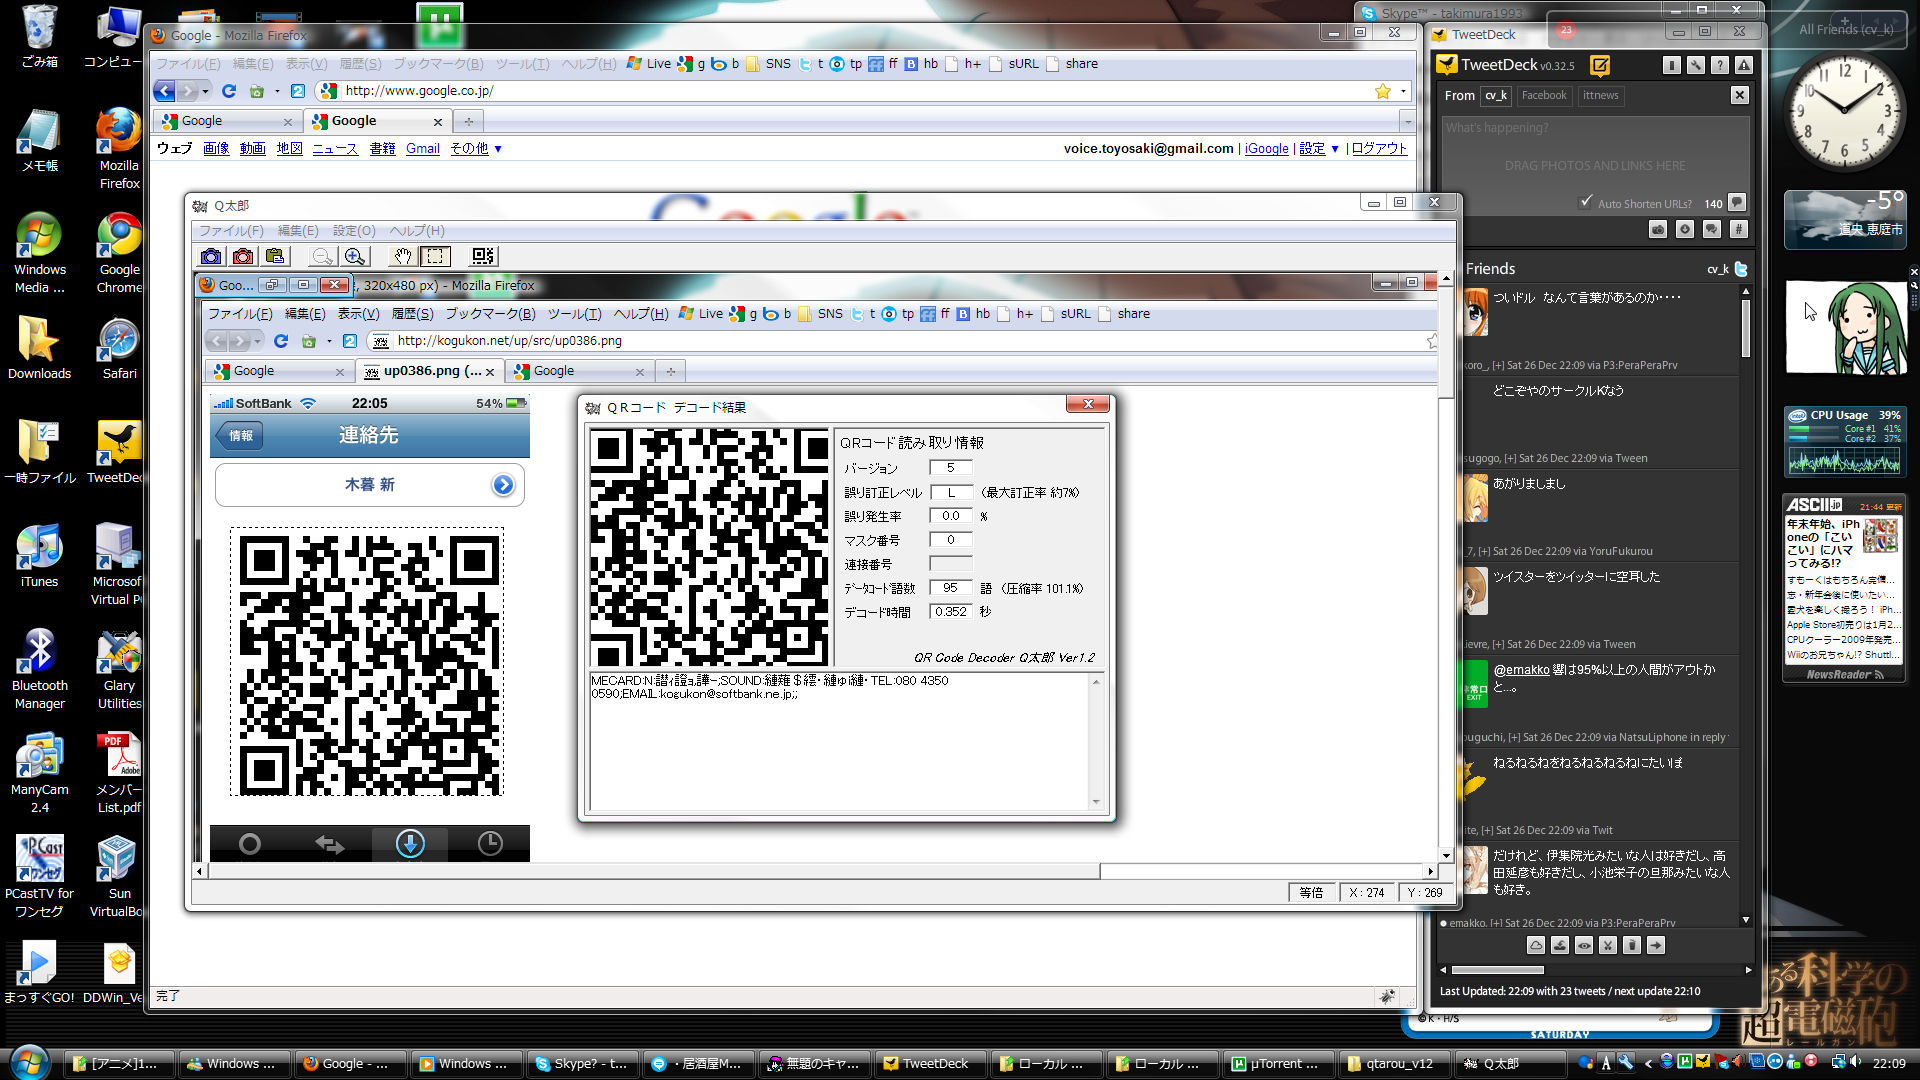Click the hashtag icon in TweetDeck composer
The width and height of the screenshot is (1920, 1080).
[x=1739, y=230]
